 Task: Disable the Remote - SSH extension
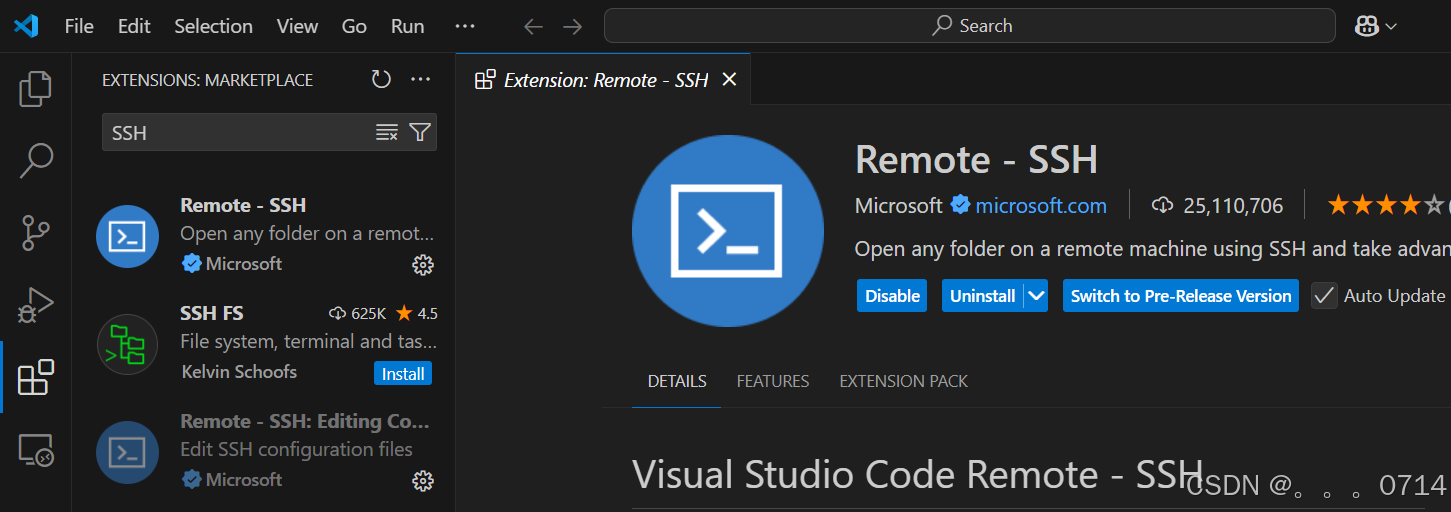click(x=892, y=296)
